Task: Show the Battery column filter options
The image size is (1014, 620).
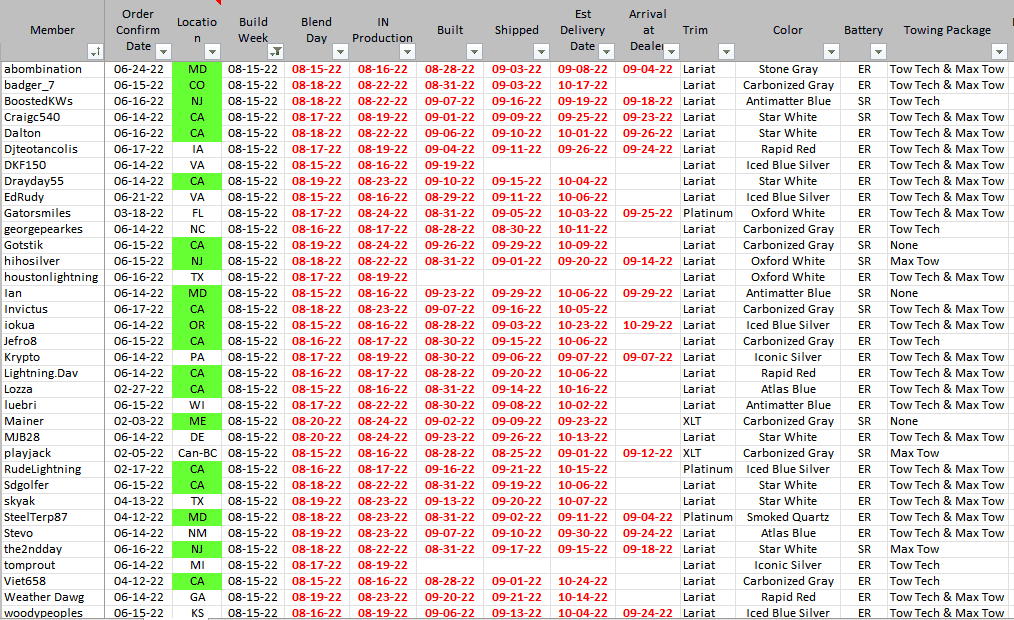Action: click(878, 51)
